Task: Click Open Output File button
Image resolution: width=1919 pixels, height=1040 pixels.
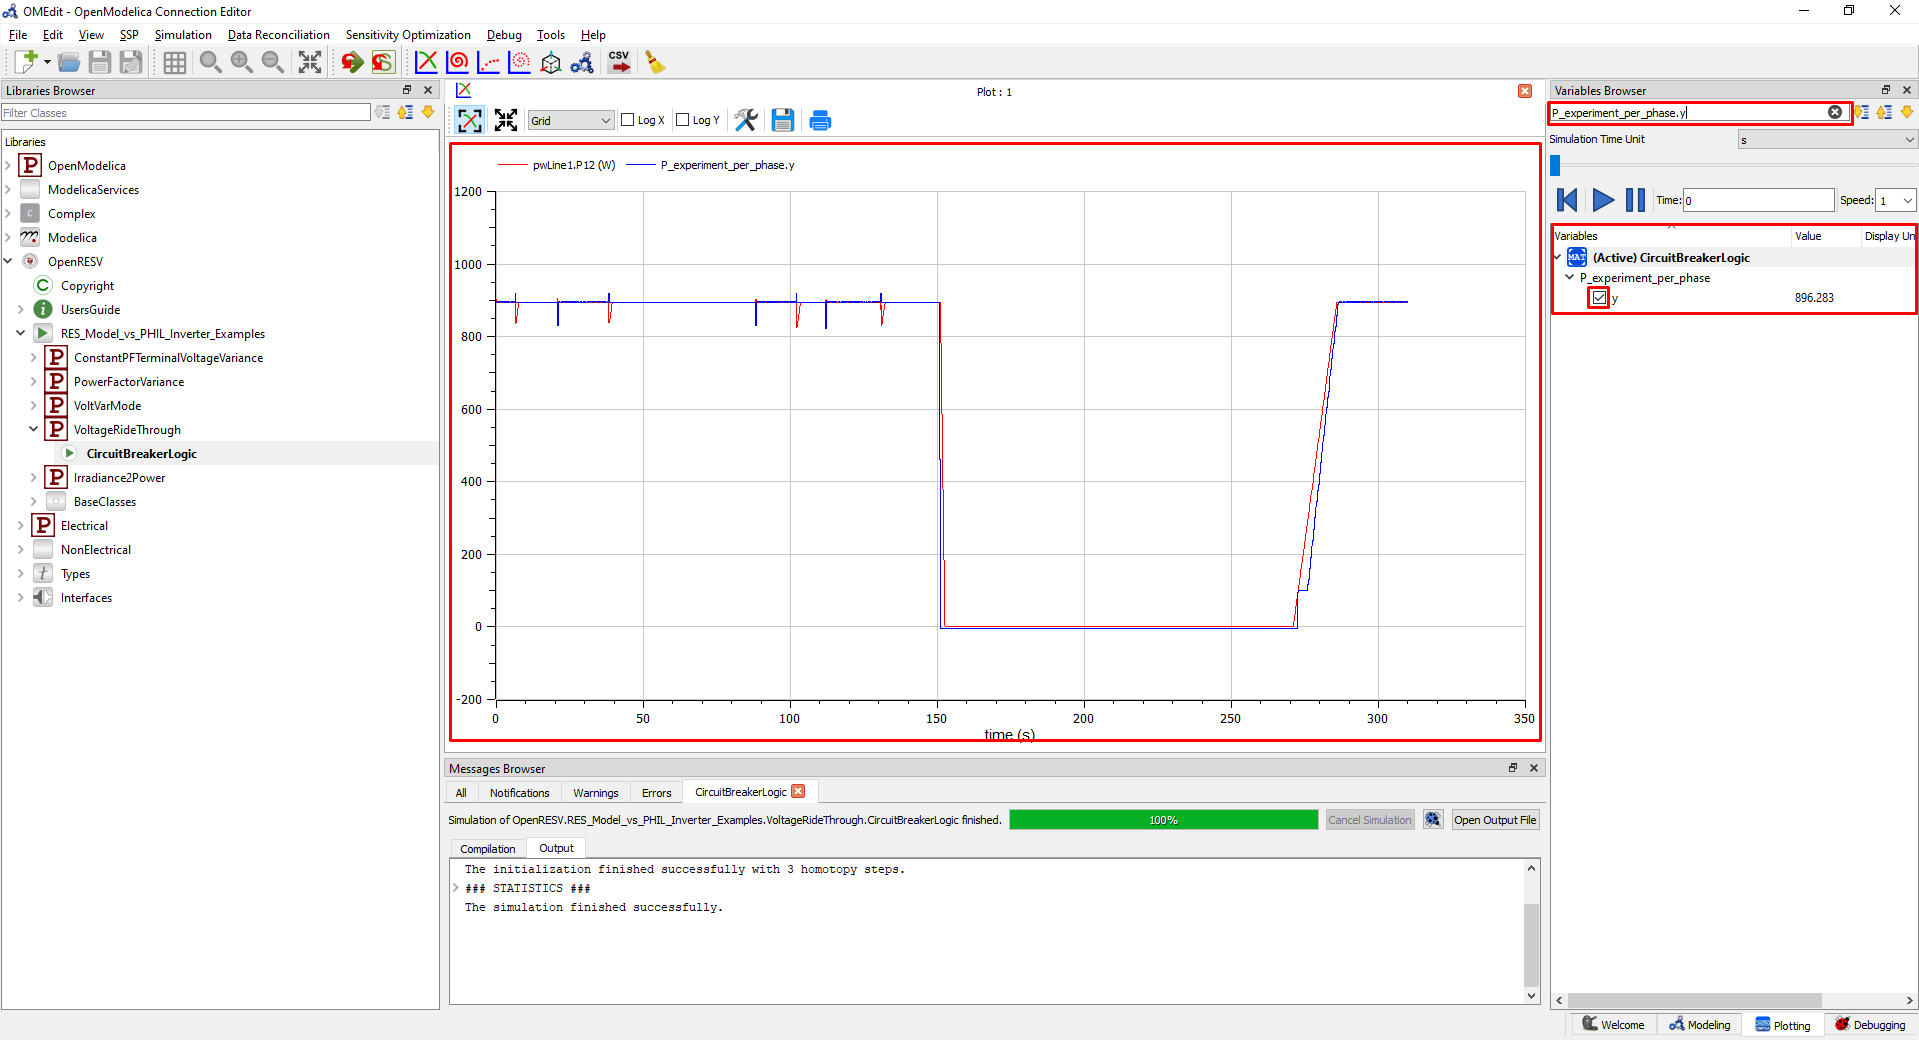Action: pos(1495,820)
